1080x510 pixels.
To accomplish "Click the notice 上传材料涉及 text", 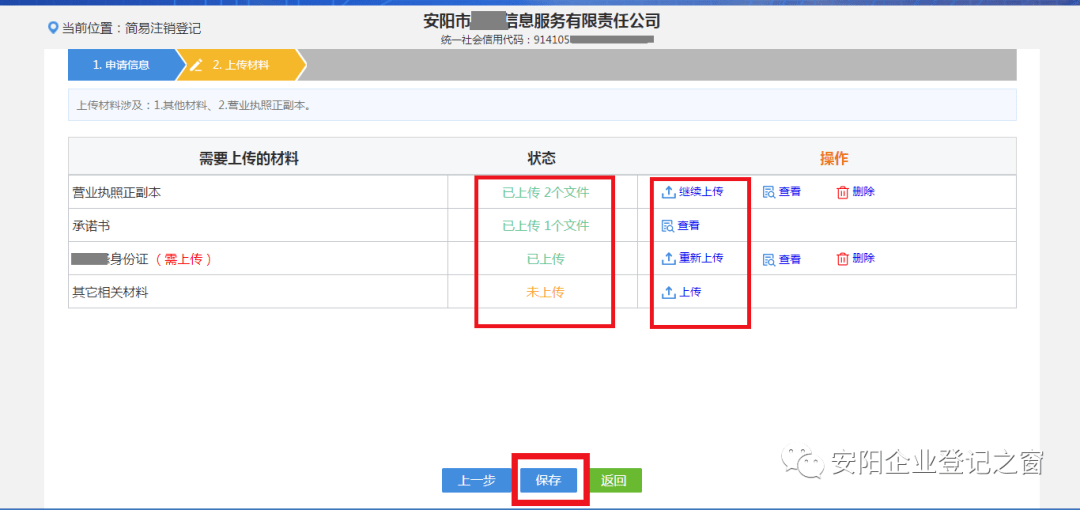I will [x=194, y=107].
